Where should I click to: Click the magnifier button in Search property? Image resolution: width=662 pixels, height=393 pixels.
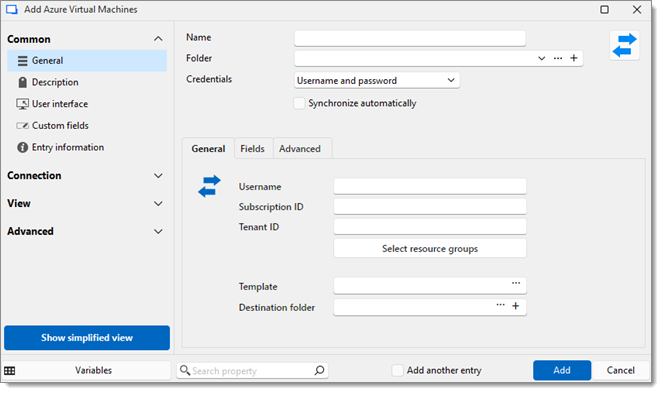coord(320,371)
